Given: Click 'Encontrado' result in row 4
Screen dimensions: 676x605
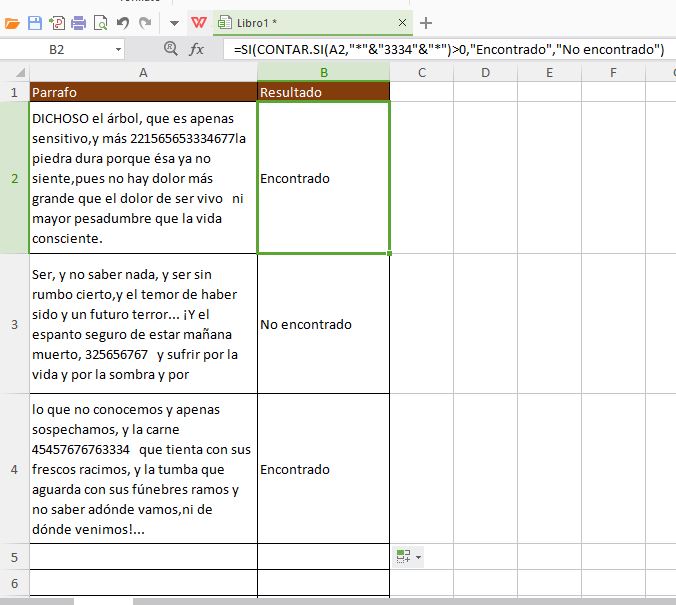Looking at the screenshot, I should coord(323,469).
